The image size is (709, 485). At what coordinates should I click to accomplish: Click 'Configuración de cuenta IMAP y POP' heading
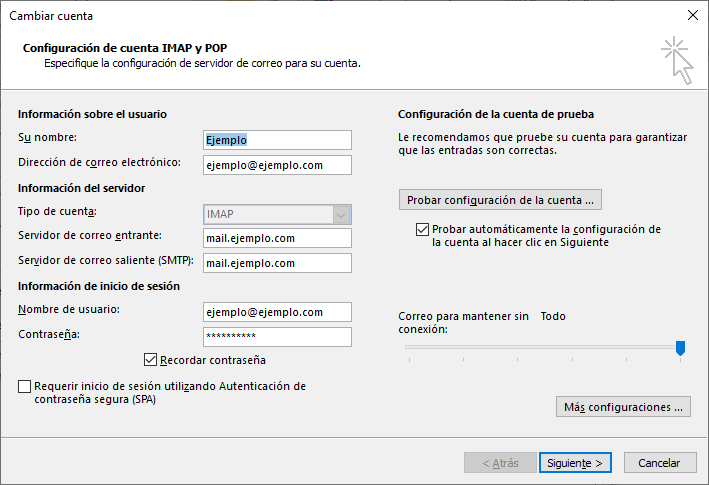(125, 48)
